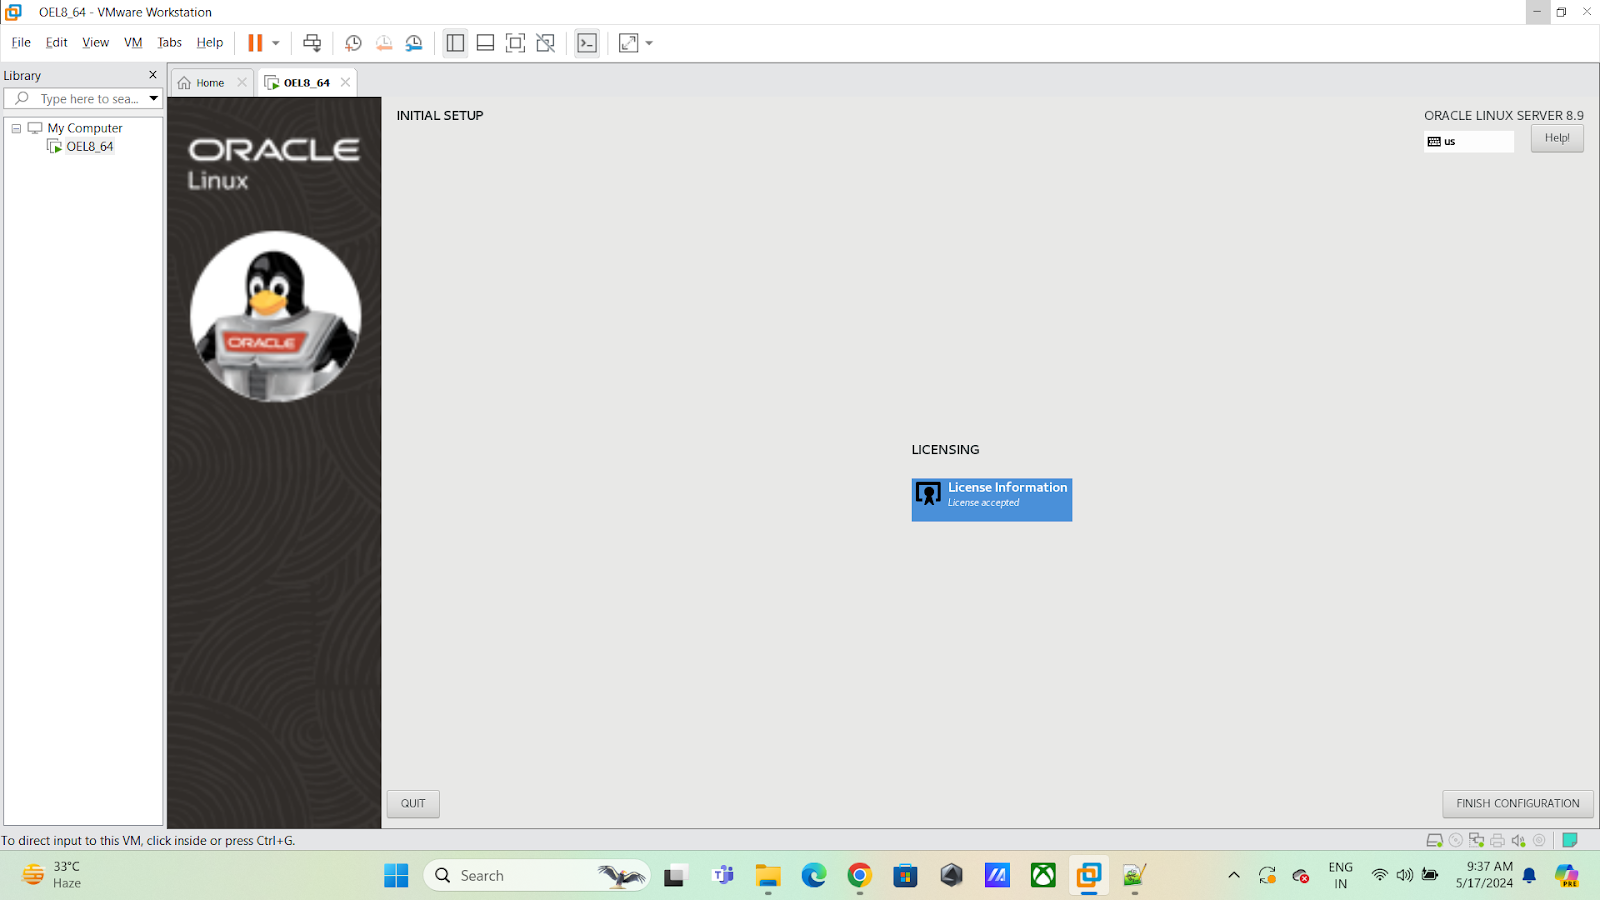The image size is (1600, 900).
Task: Toggle the library sidebar view
Action: 455,43
